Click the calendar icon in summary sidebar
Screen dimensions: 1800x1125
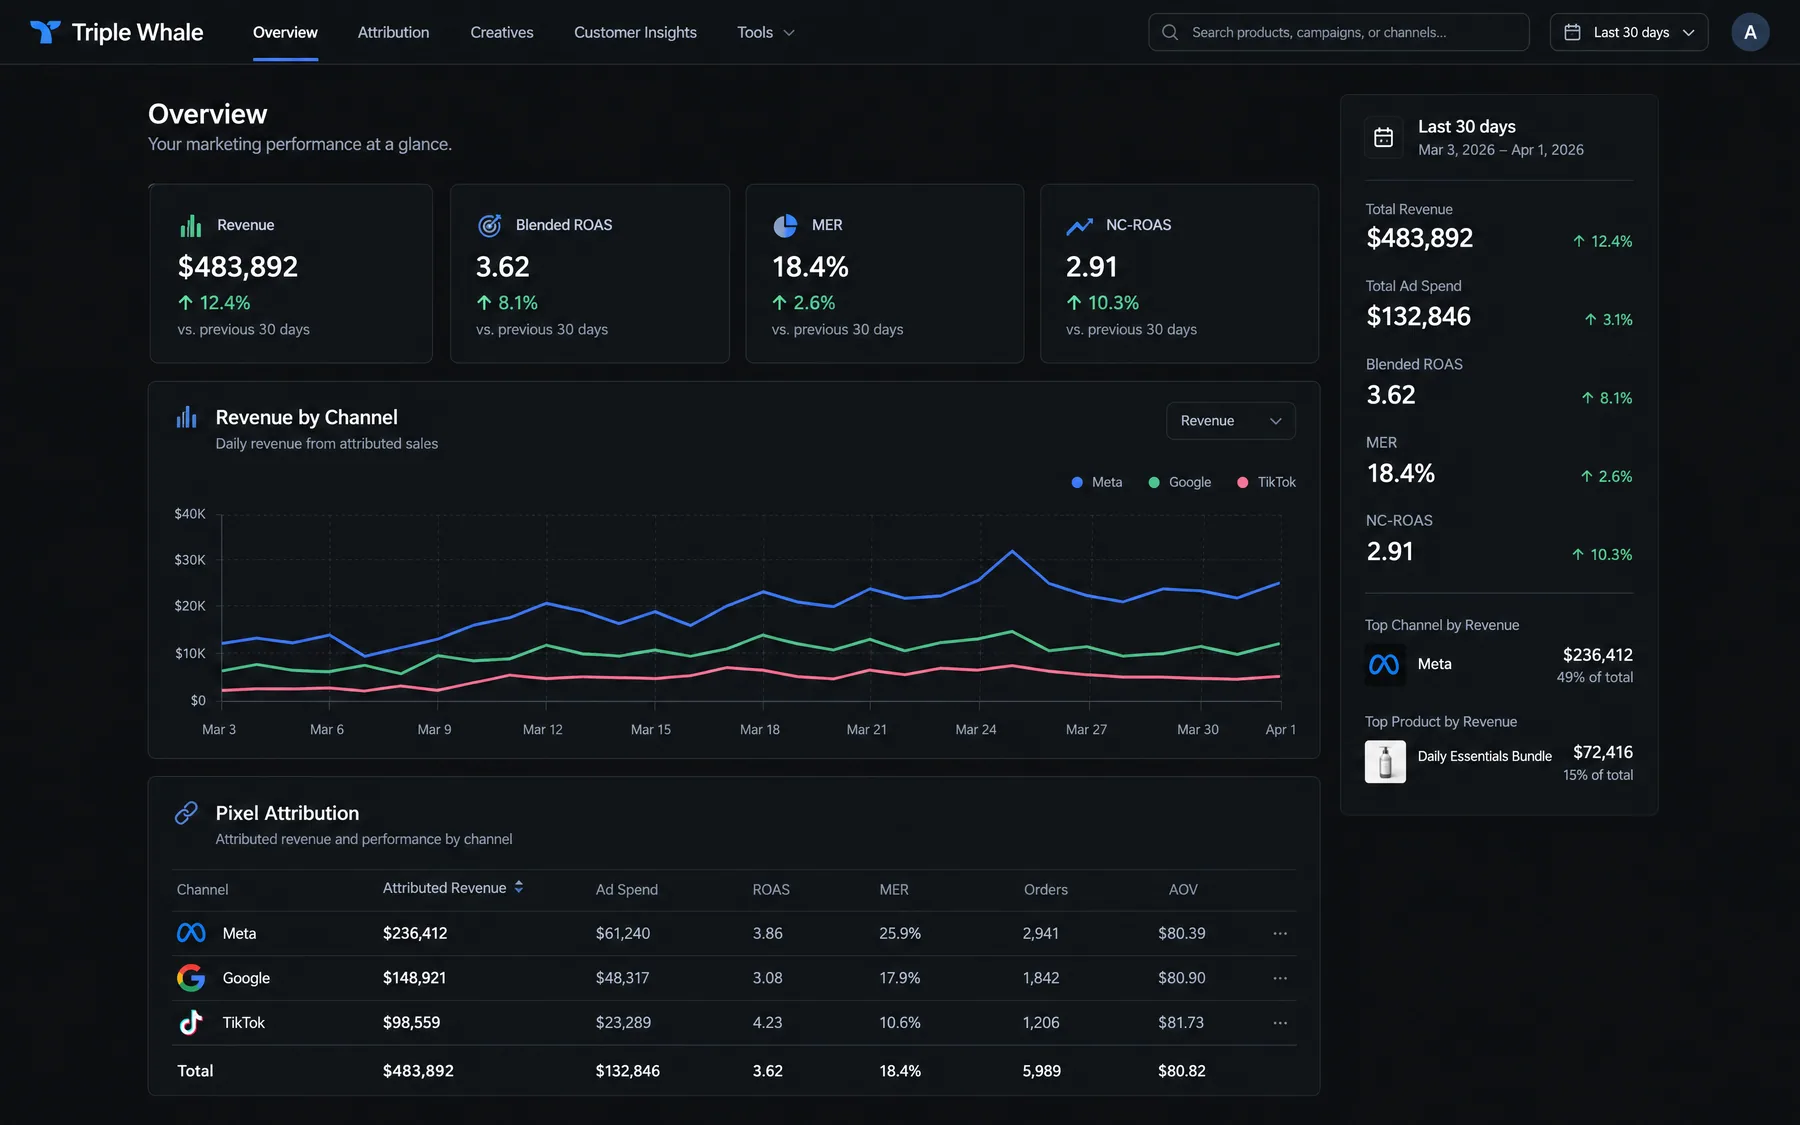click(1383, 138)
